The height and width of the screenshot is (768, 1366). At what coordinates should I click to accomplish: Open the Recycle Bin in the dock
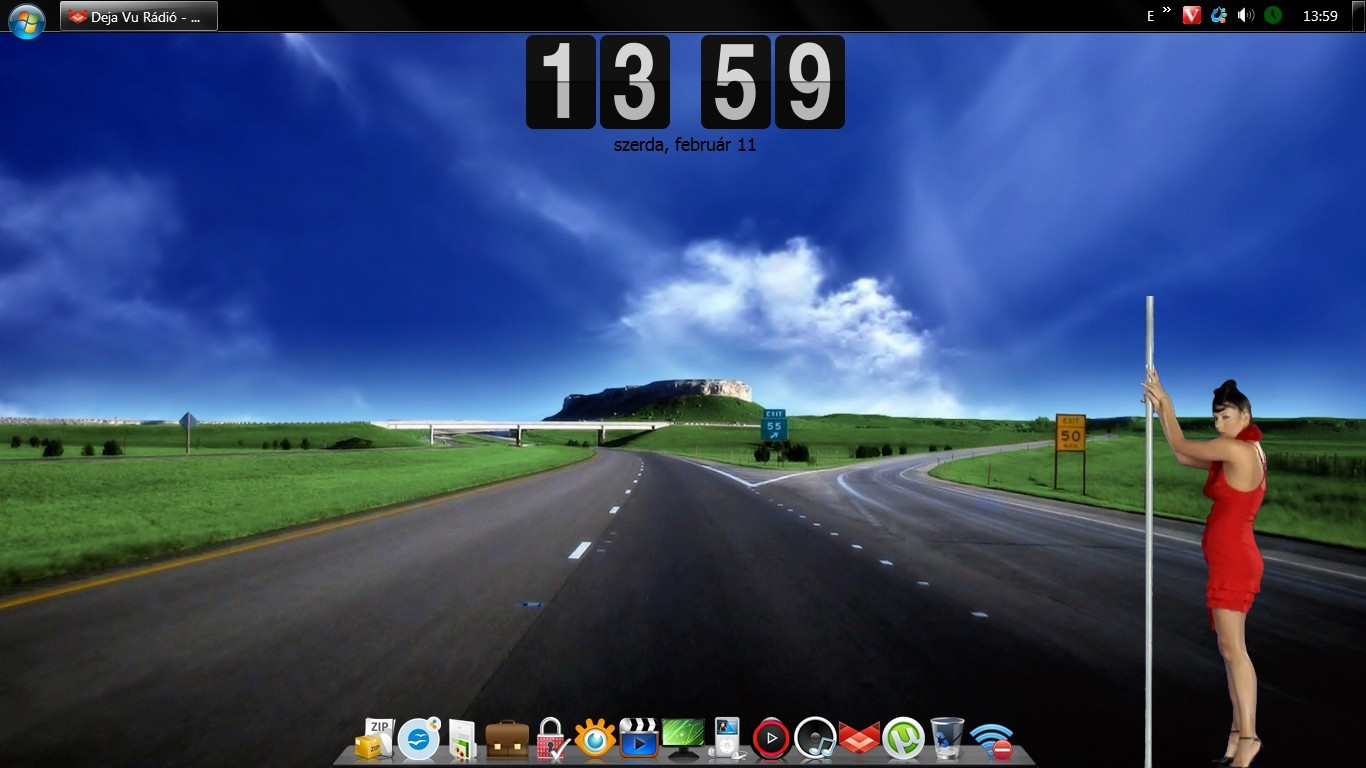(x=946, y=740)
